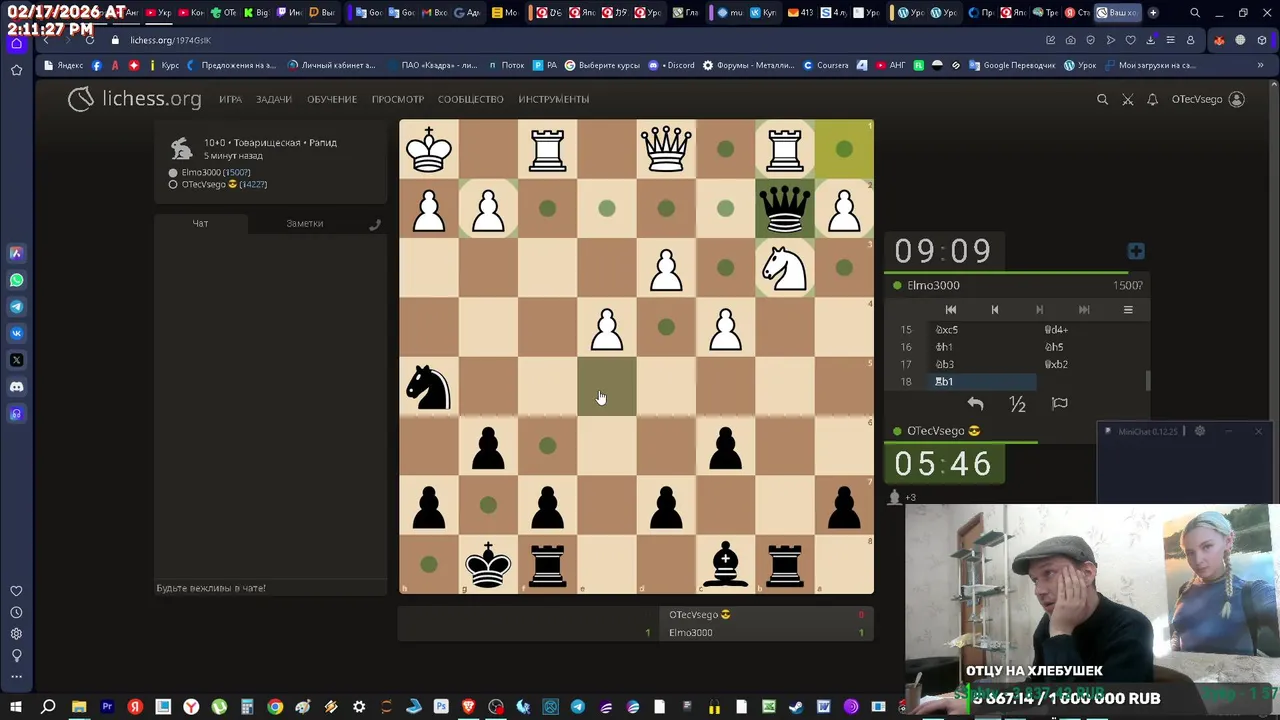Open the СООБЩЕСТВО menu

(470, 99)
